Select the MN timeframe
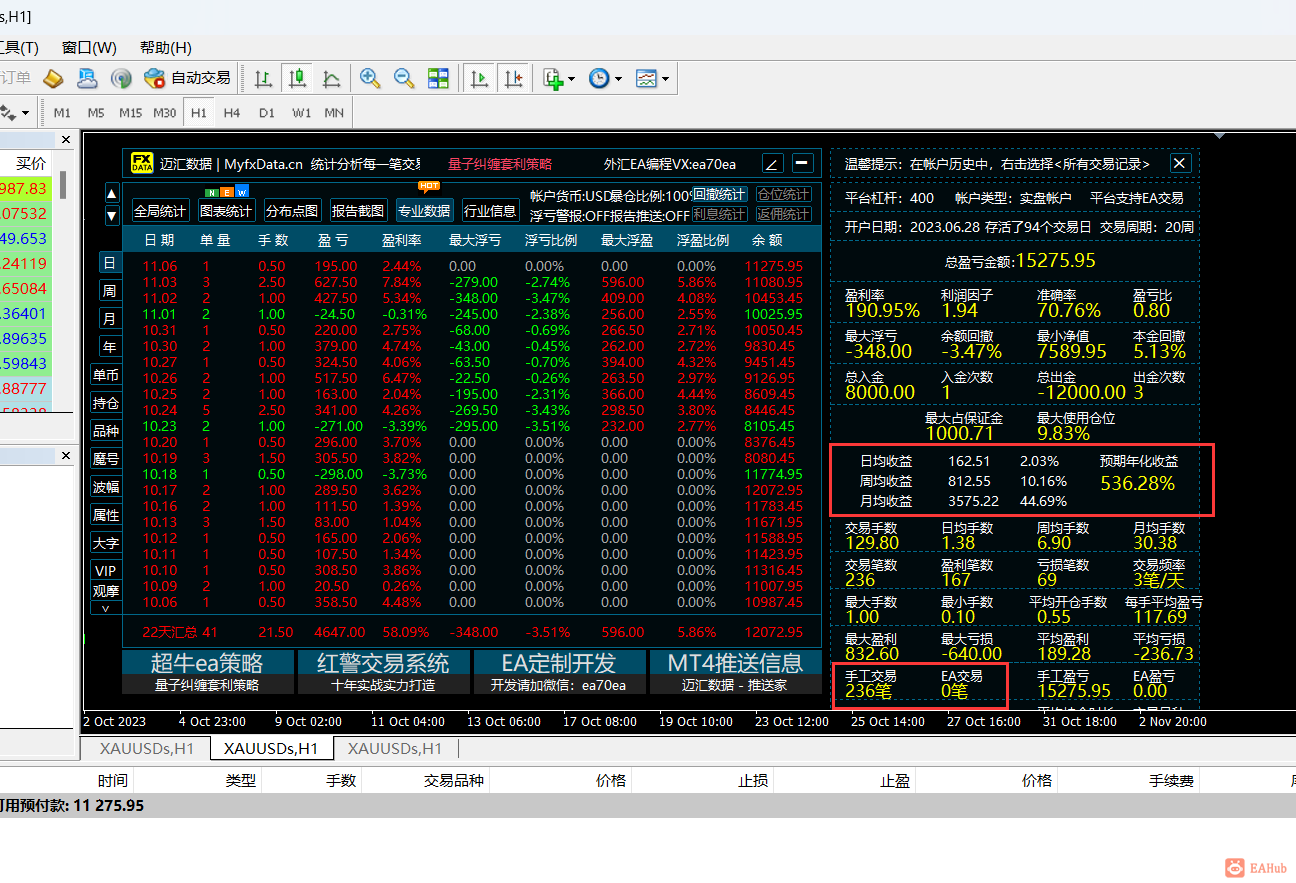This screenshot has width=1296, height=883. point(334,113)
